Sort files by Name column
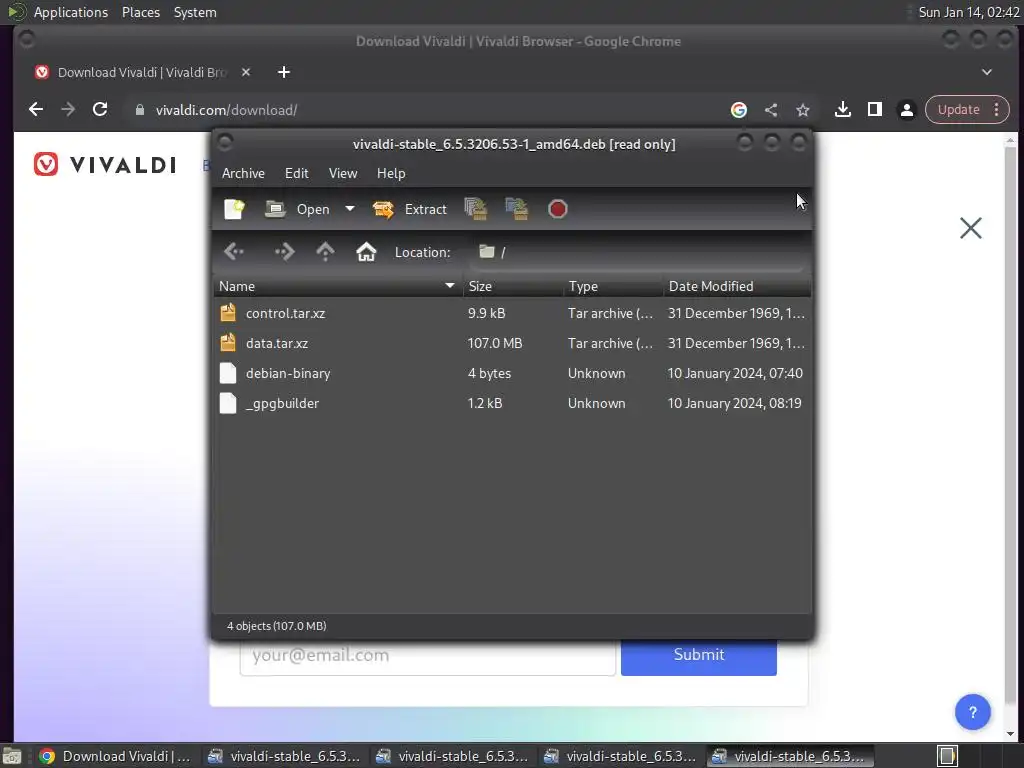This screenshot has height=768, width=1024. click(x=338, y=286)
